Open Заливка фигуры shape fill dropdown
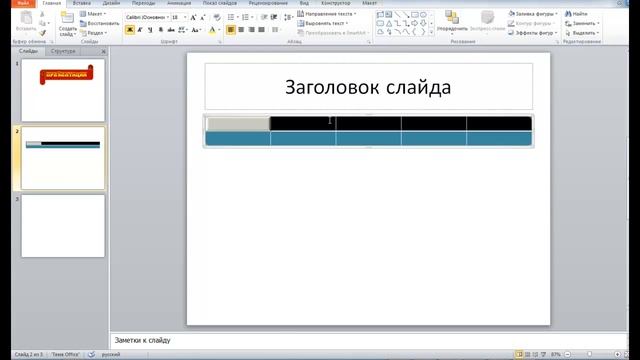The height and width of the screenshot is (360, 640). click(x=533, y=14)
